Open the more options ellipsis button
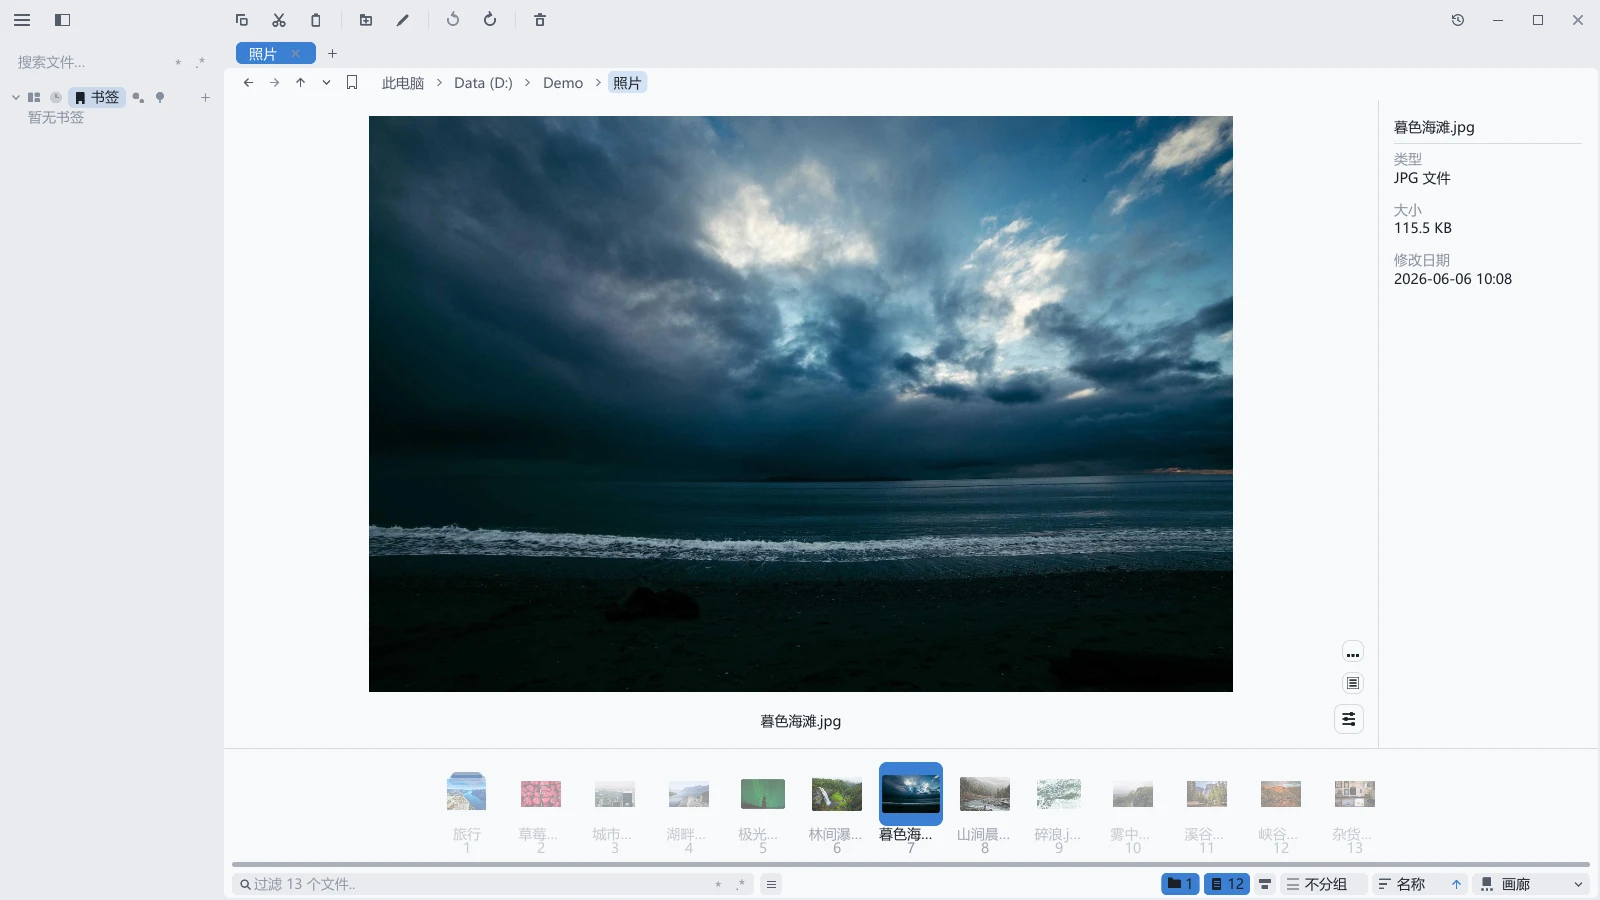Viewport: 1600px width, 900px height. point(1352,653)
